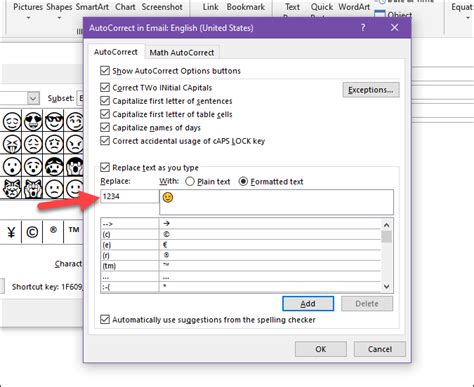This screenshot has width=474, height=387.
Task: Toggle Replace text as you type checkbox
Action: (x=105, y=167)
